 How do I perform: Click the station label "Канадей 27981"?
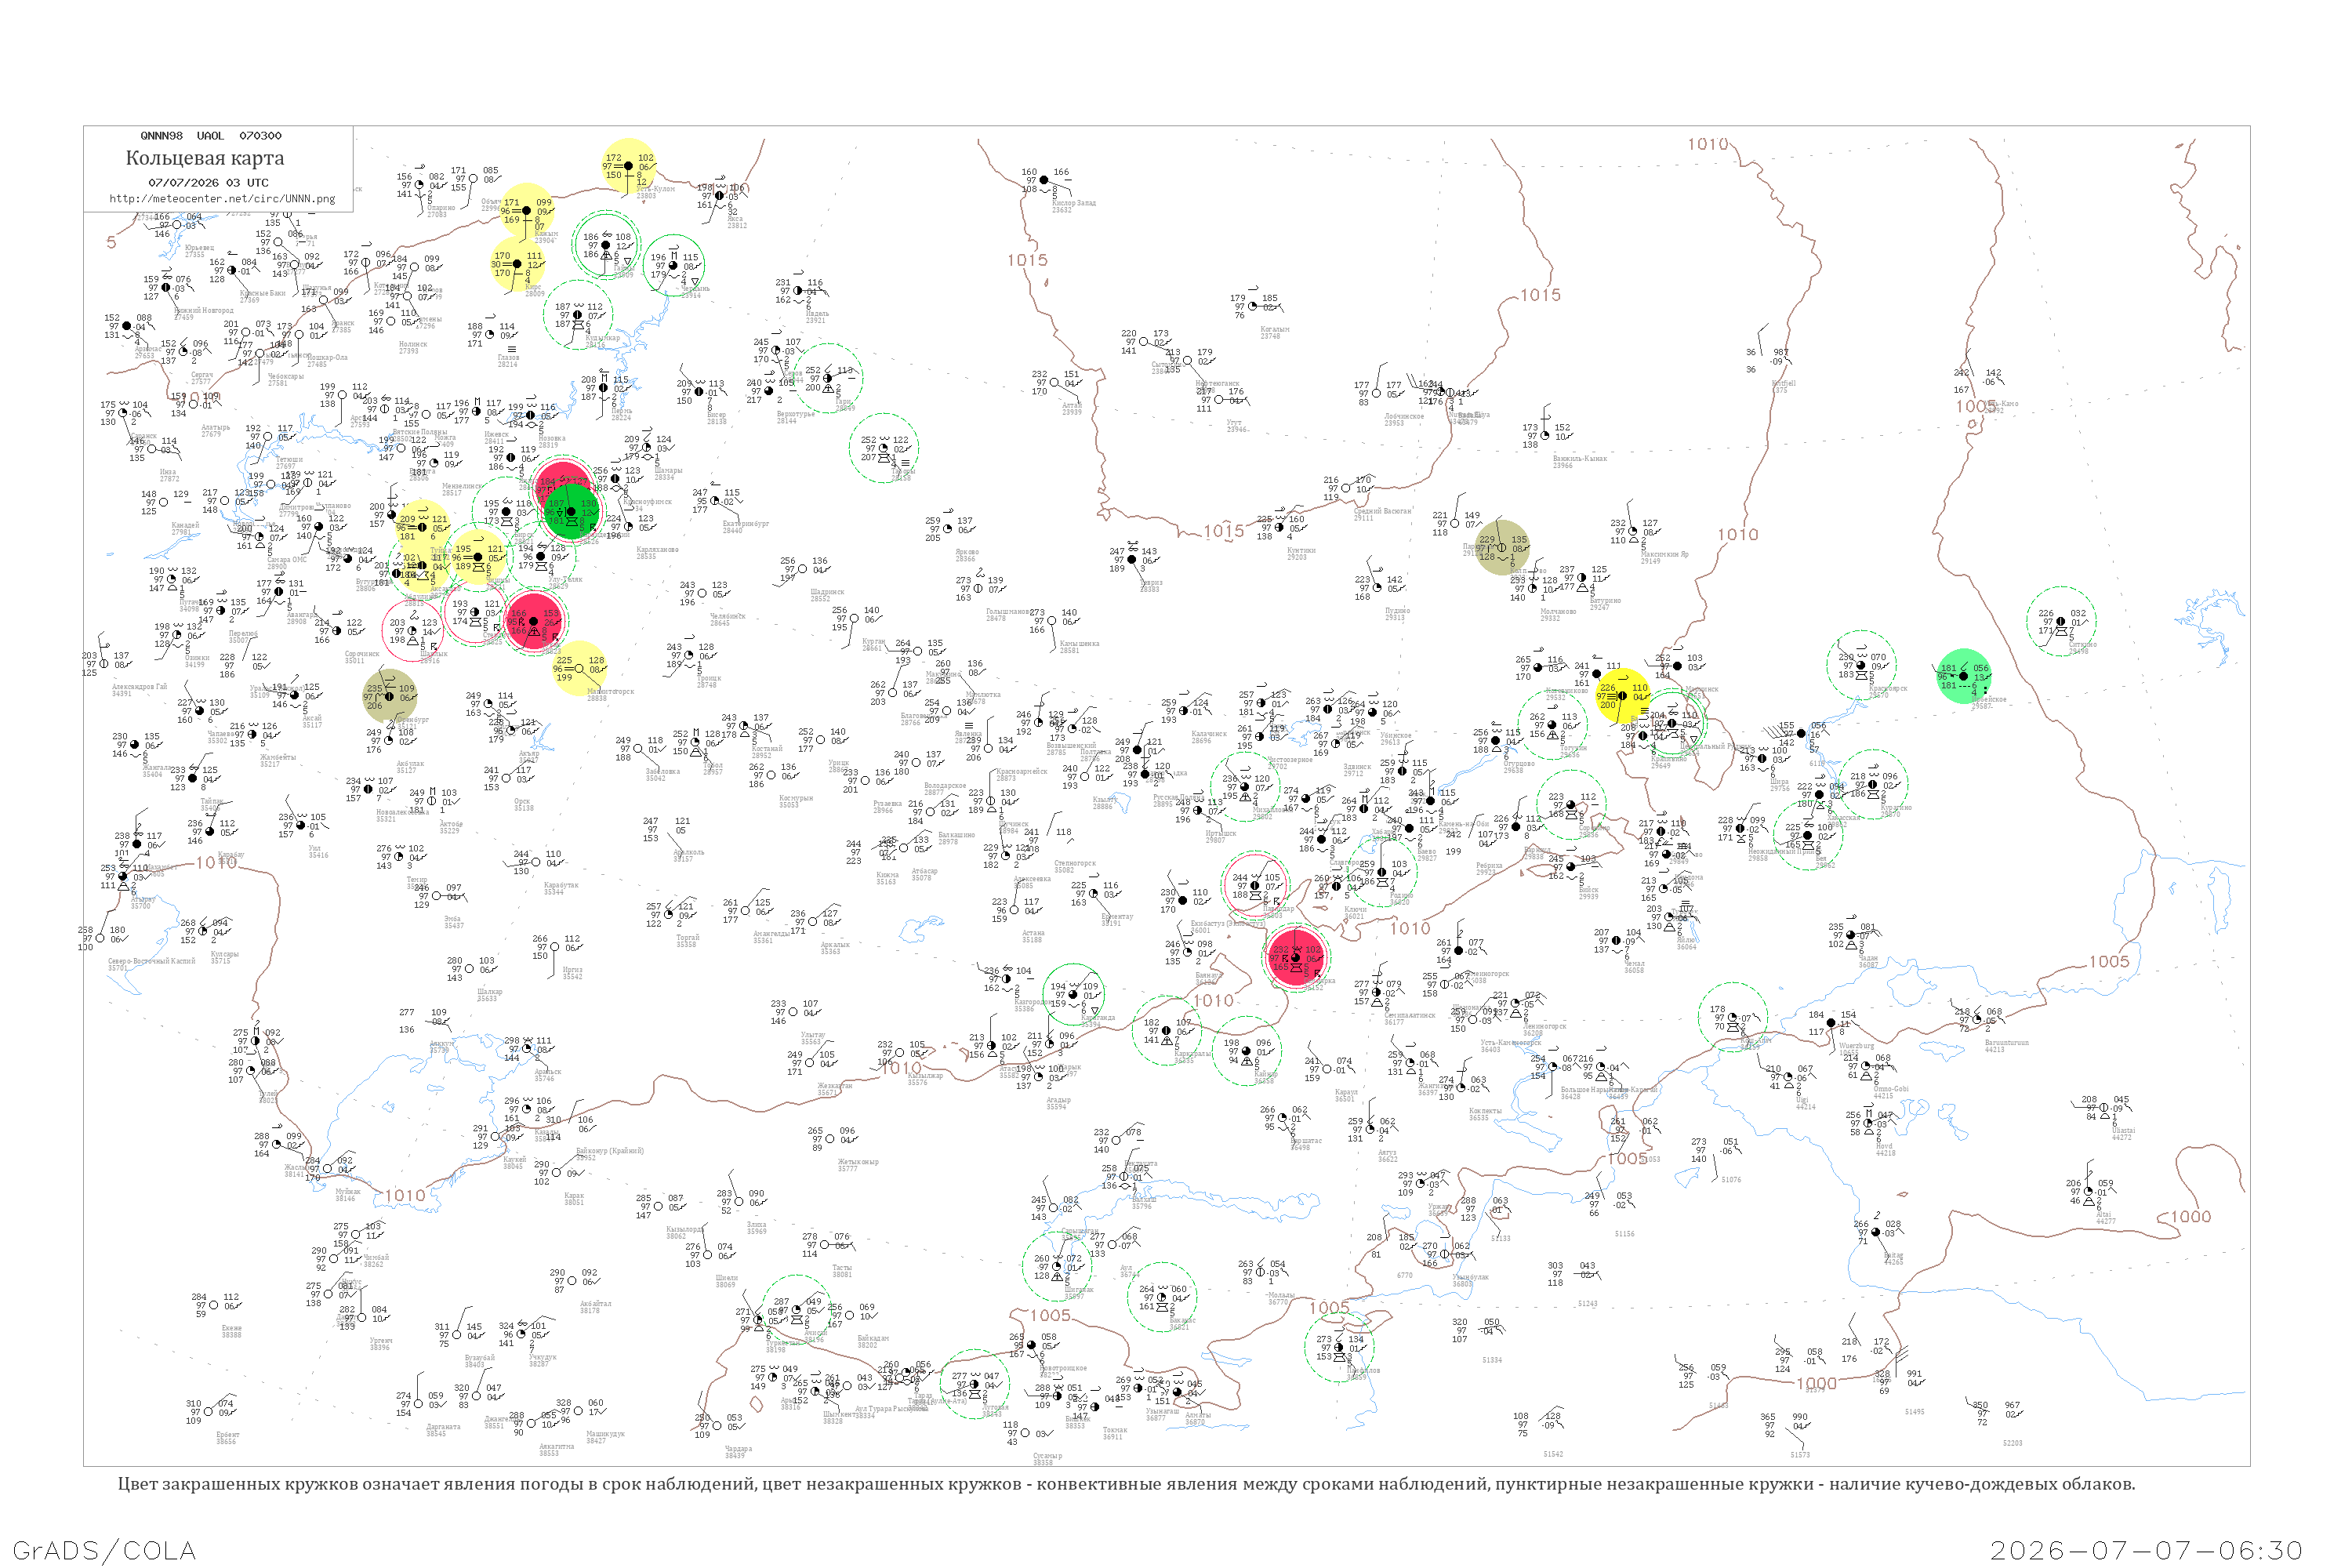click(185, 528)
